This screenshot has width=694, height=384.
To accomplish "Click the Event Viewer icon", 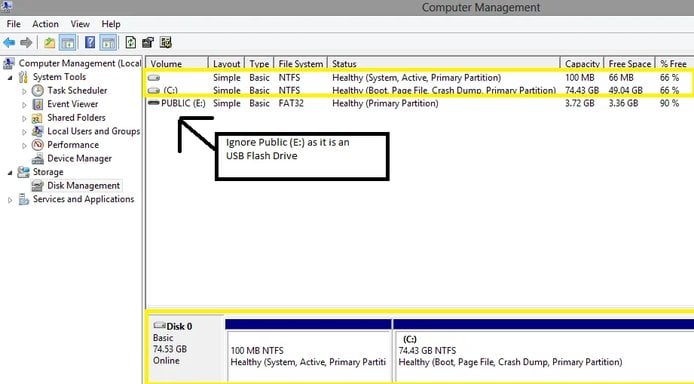I will (x=38, y=104).
